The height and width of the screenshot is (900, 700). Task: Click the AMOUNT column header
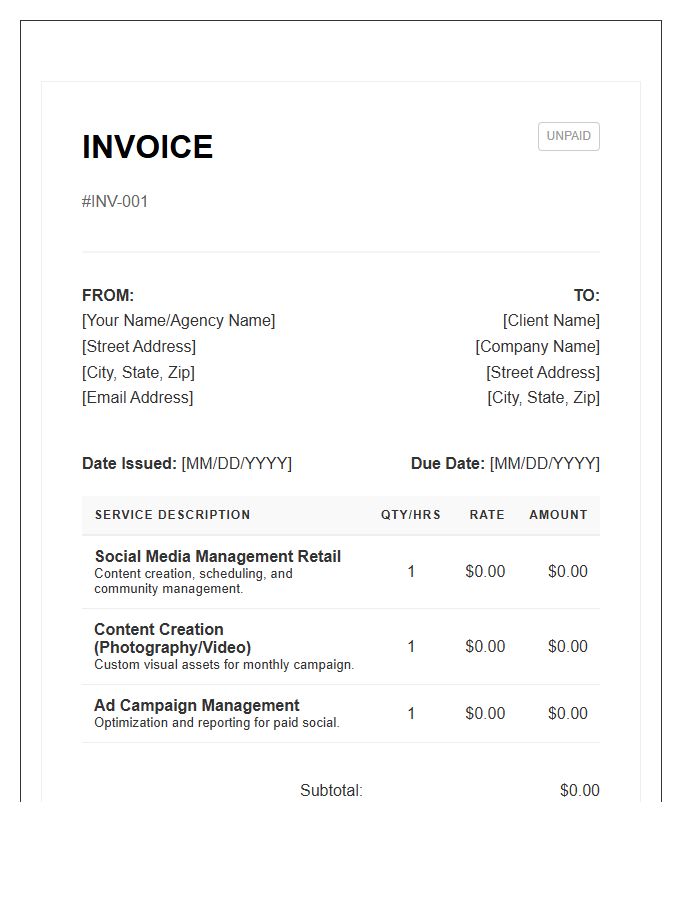click(558, 515)
